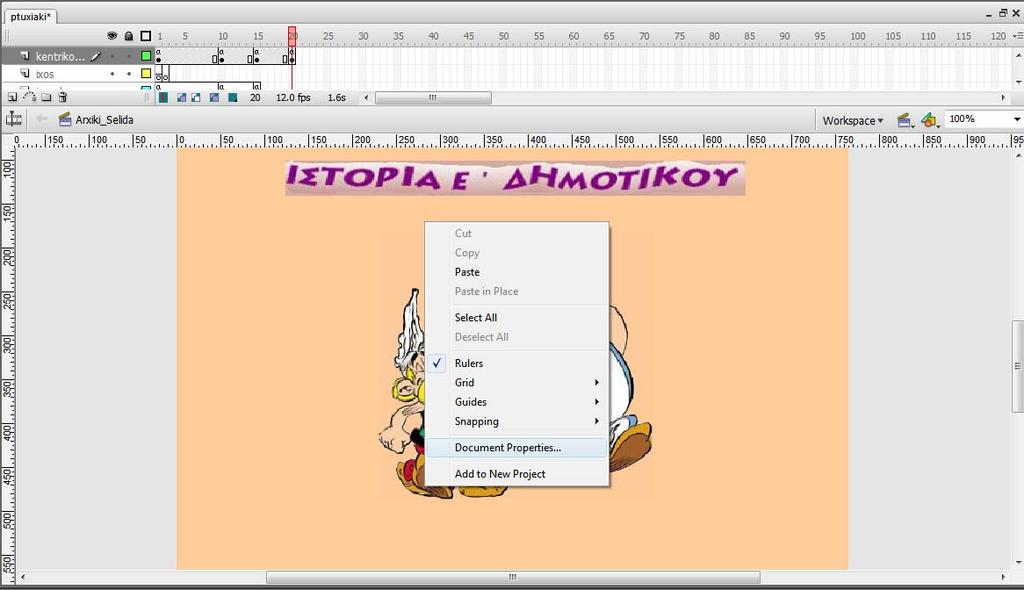Add a motion guide layer
The height and width of the screenshot is (590, 1024).
click(29, 97)
